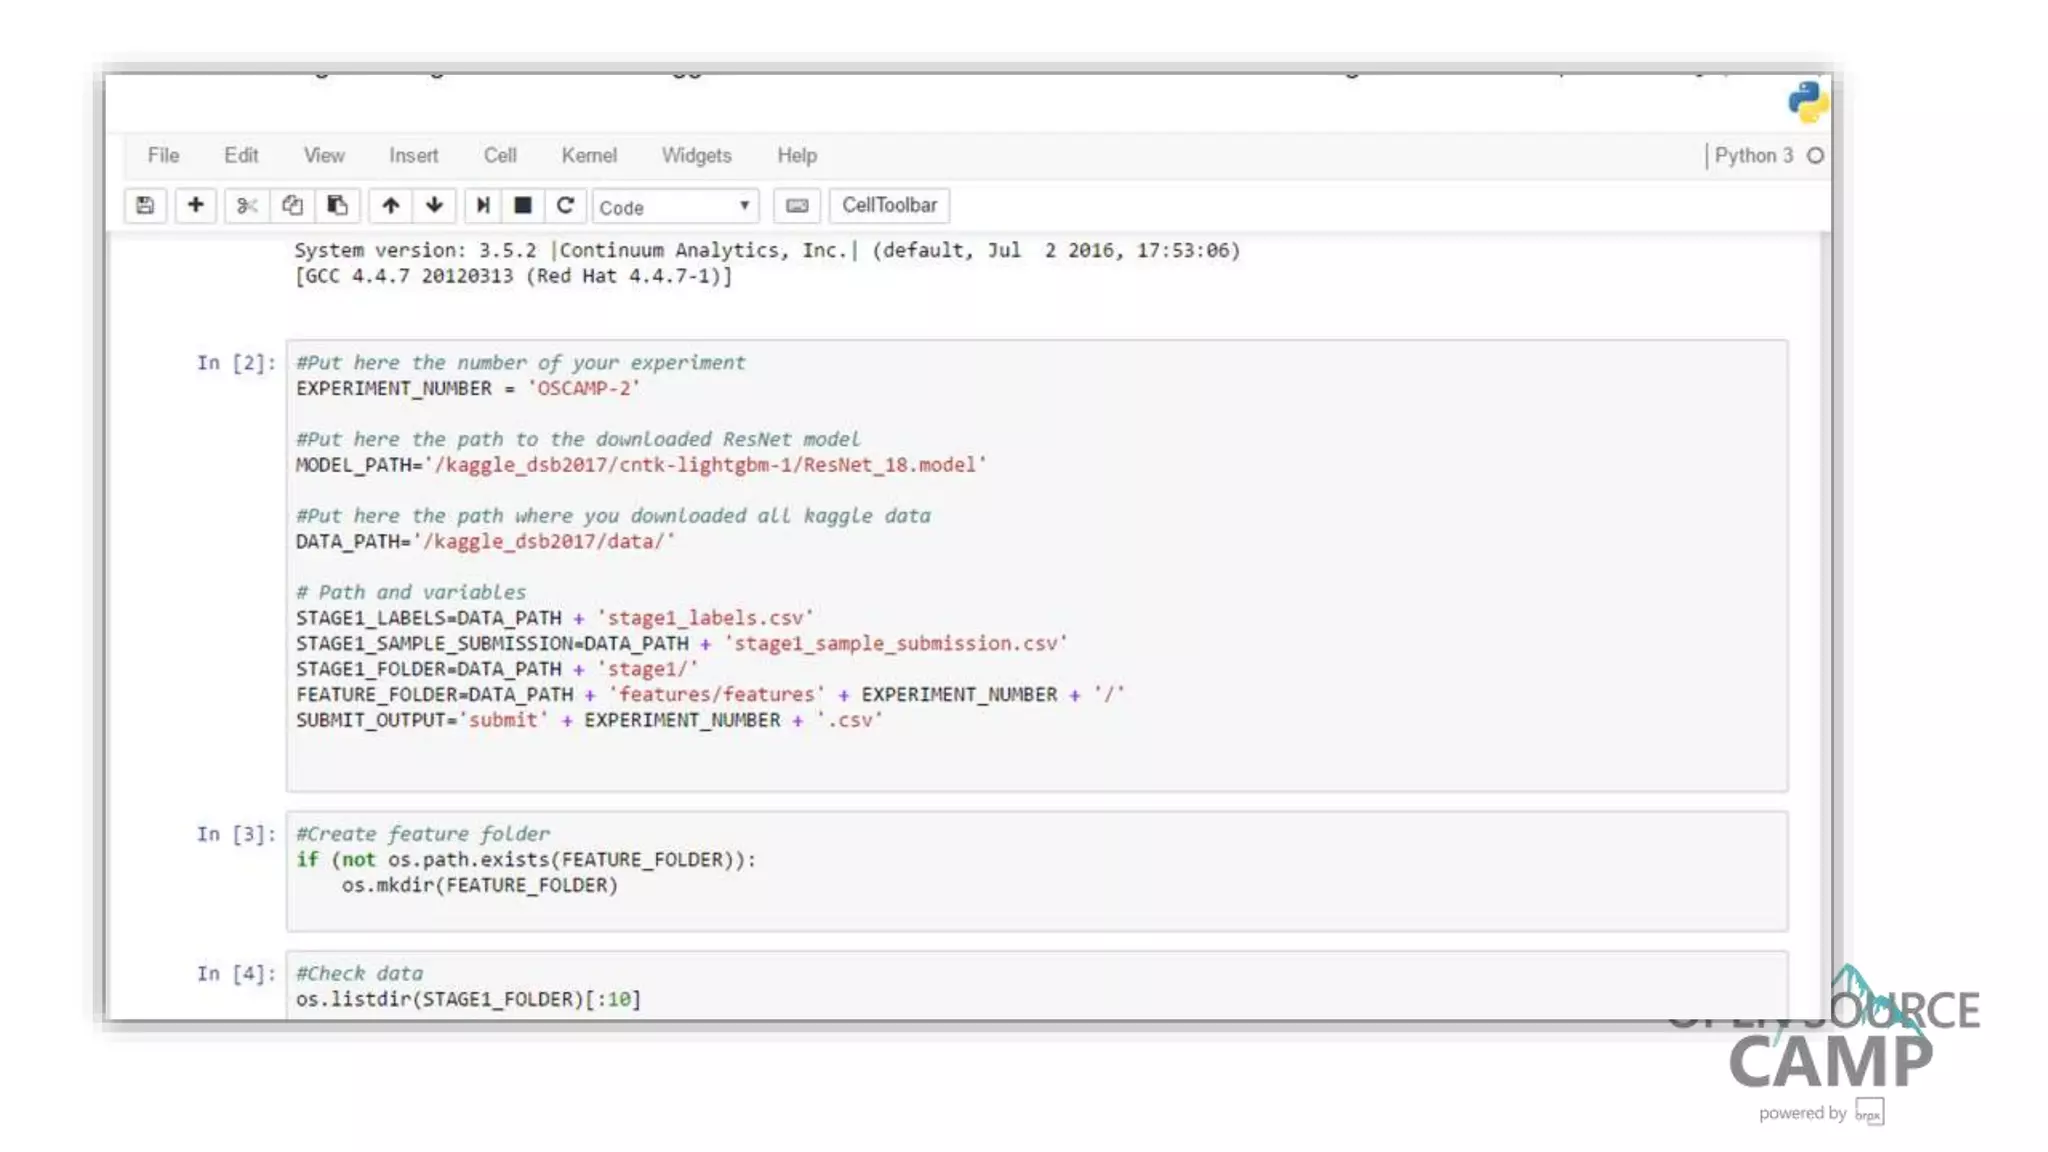This screenshot has height=1152, width=2048.
Task: Restart the kernel icon
Action: click(x=565, y=205)
